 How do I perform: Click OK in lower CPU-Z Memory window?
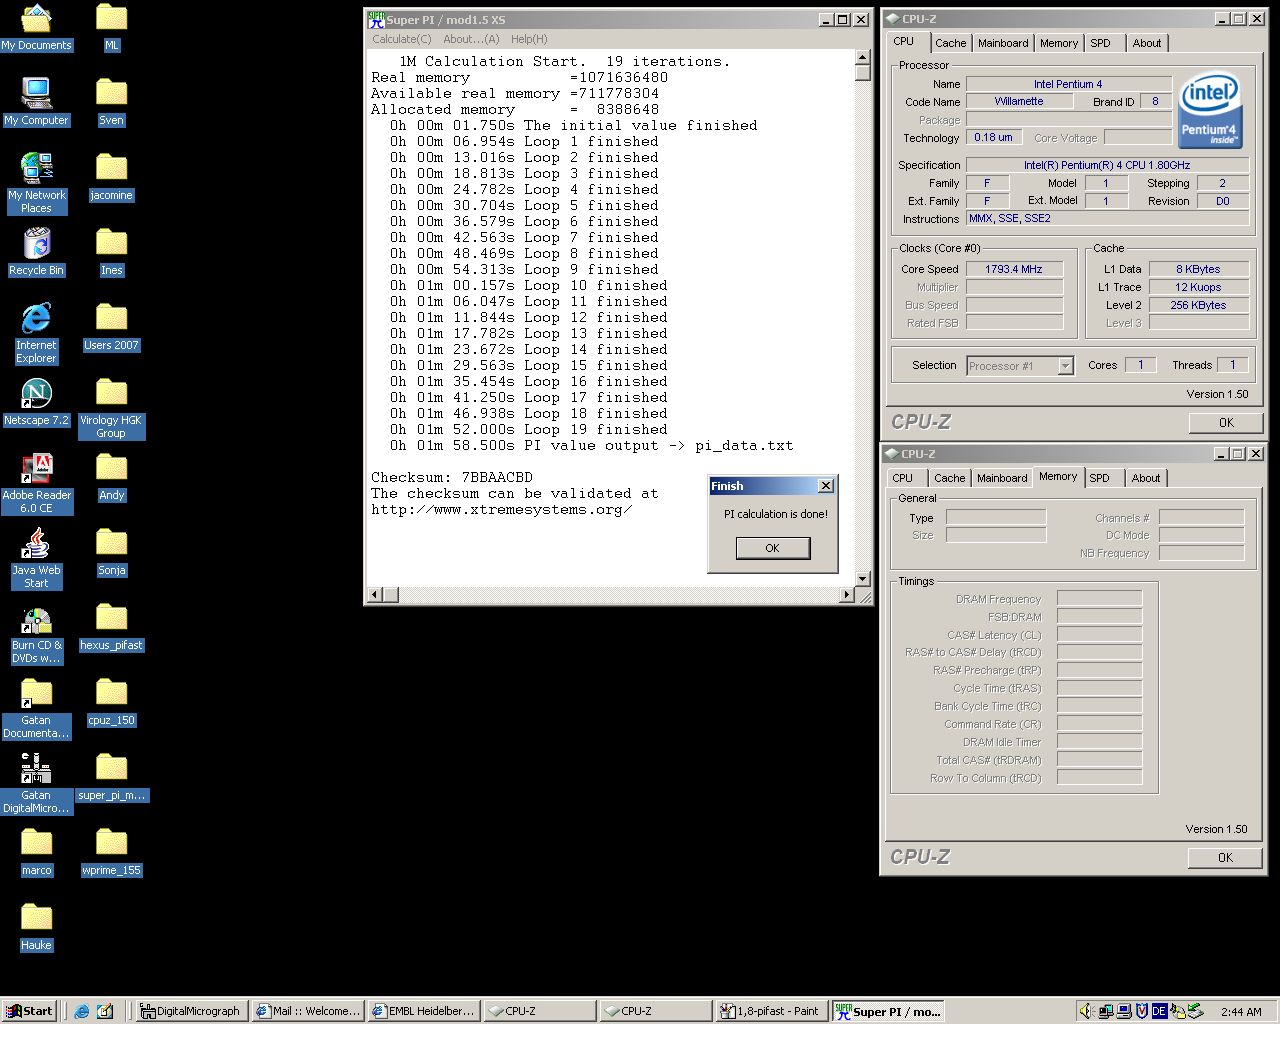pyautogui.click(x=1225, y=858)
